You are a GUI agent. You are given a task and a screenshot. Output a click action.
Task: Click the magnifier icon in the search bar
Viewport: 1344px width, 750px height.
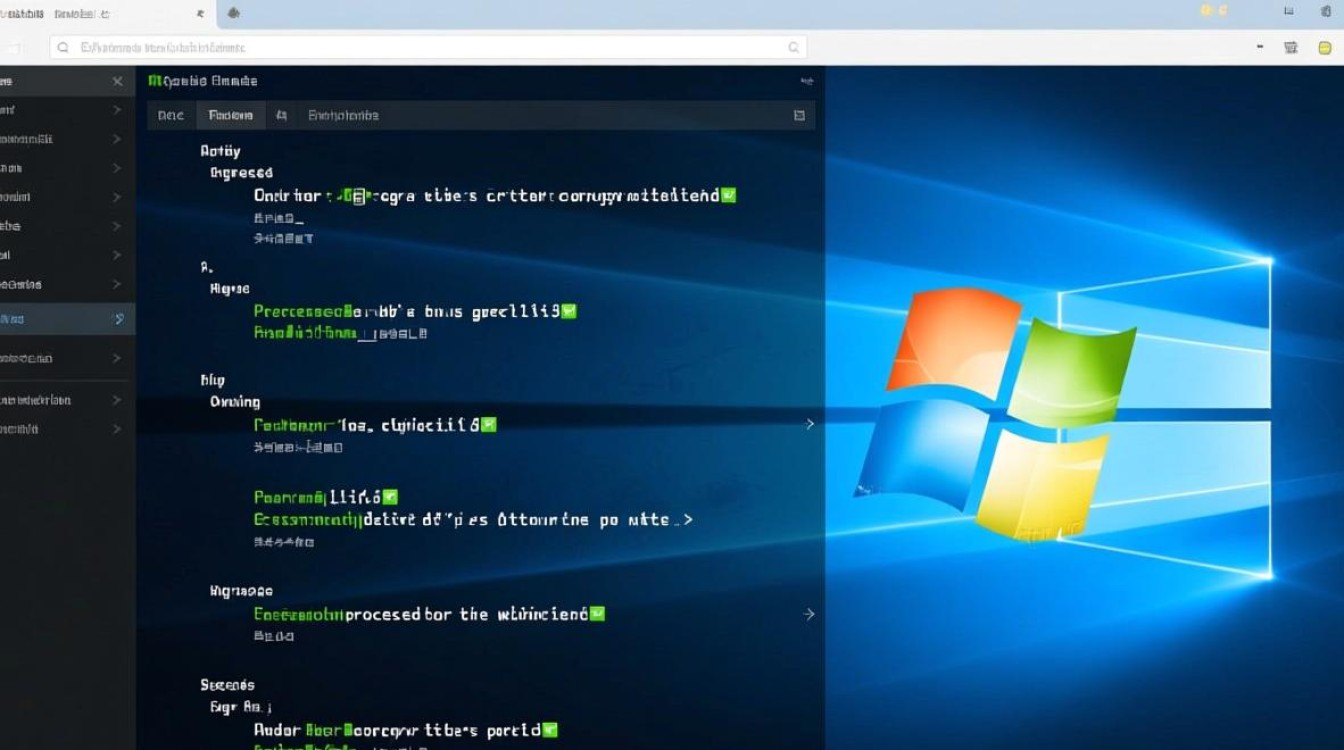(x=62, y=46)
